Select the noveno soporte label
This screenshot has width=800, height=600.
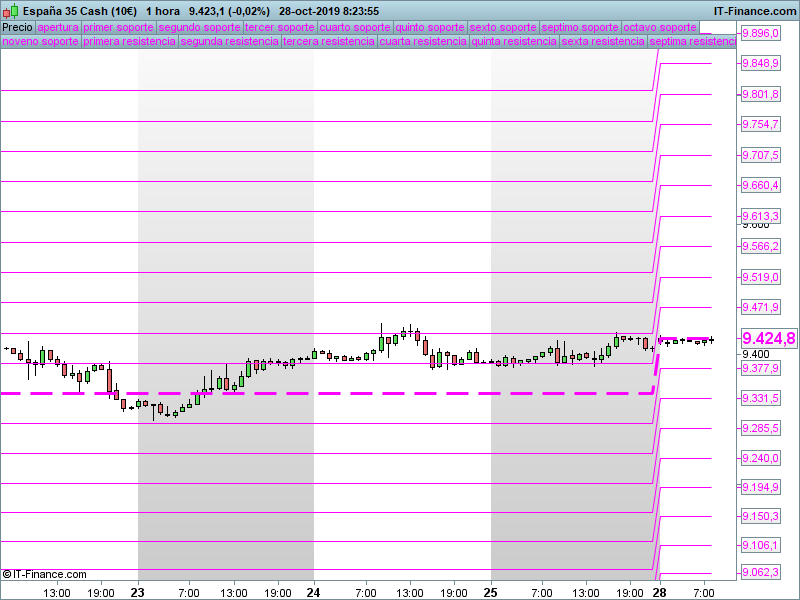(x=40, y=41)
